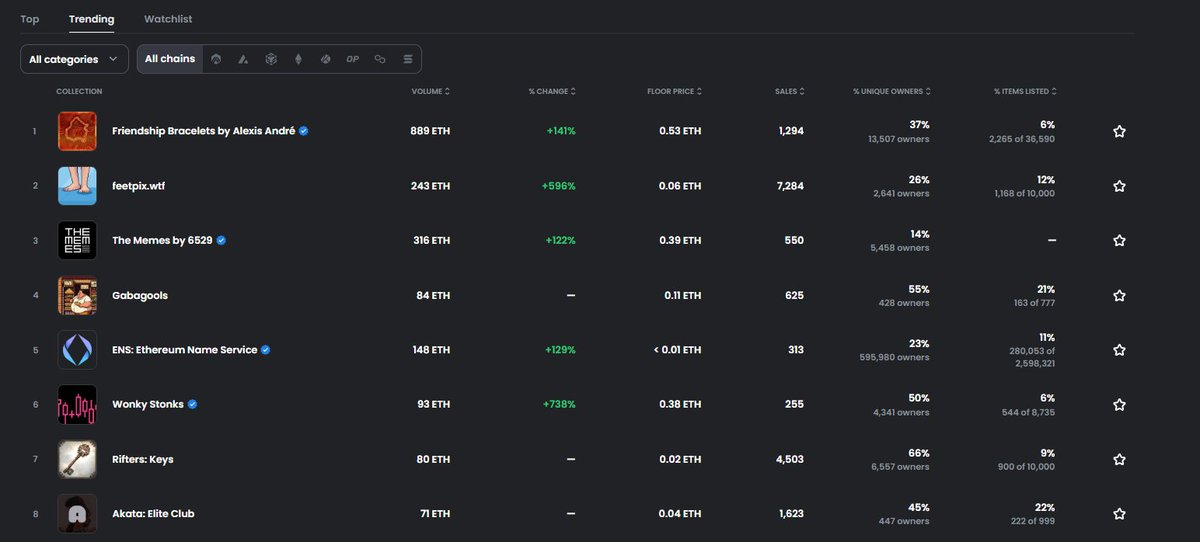The height and width of the screenshot is (542, 1200).
Task: Click Gabagools collection thumbnail image
Action: click(x=77, y=295)
